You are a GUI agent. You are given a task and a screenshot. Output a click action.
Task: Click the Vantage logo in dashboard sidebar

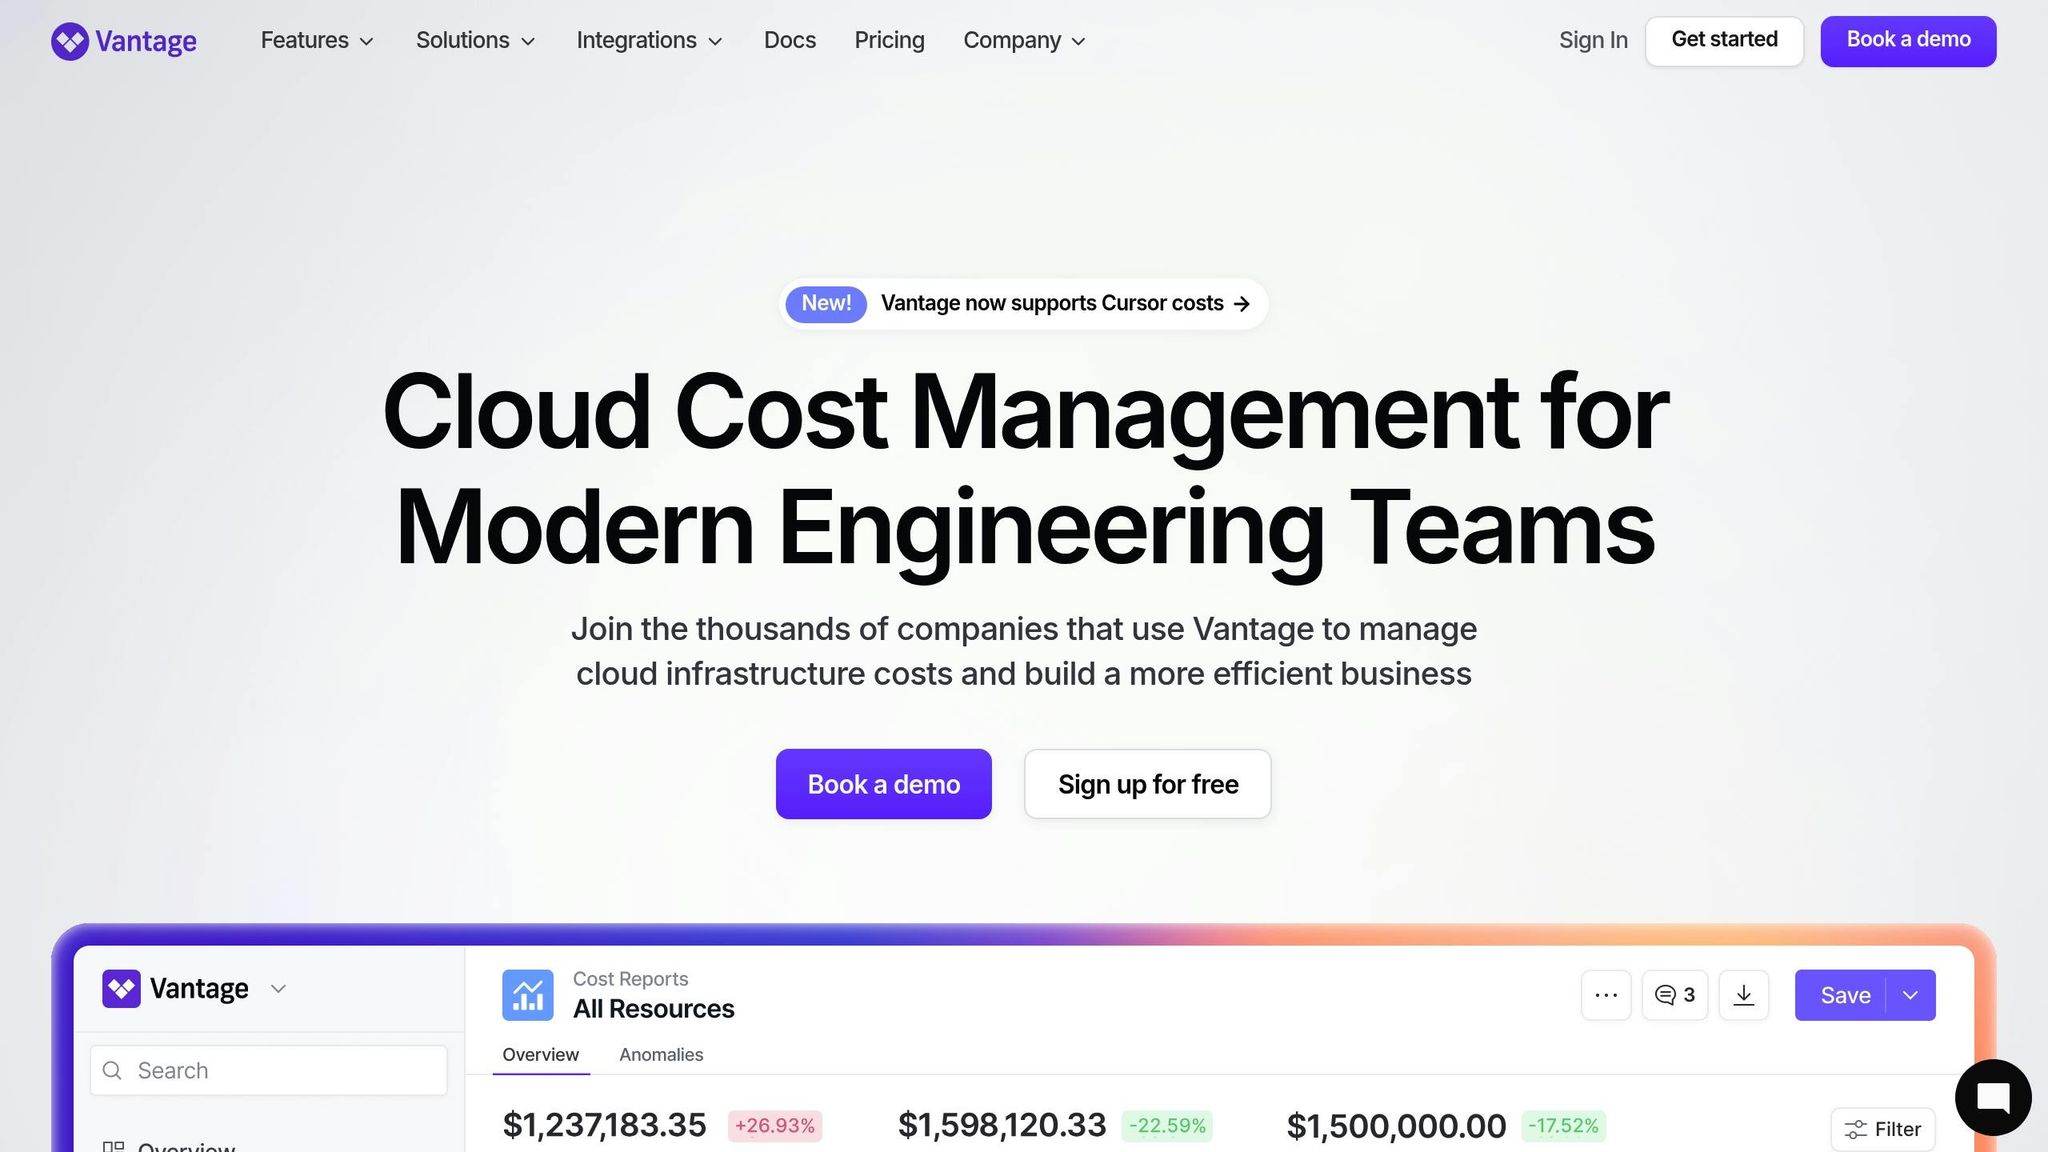tap(122, 989)
